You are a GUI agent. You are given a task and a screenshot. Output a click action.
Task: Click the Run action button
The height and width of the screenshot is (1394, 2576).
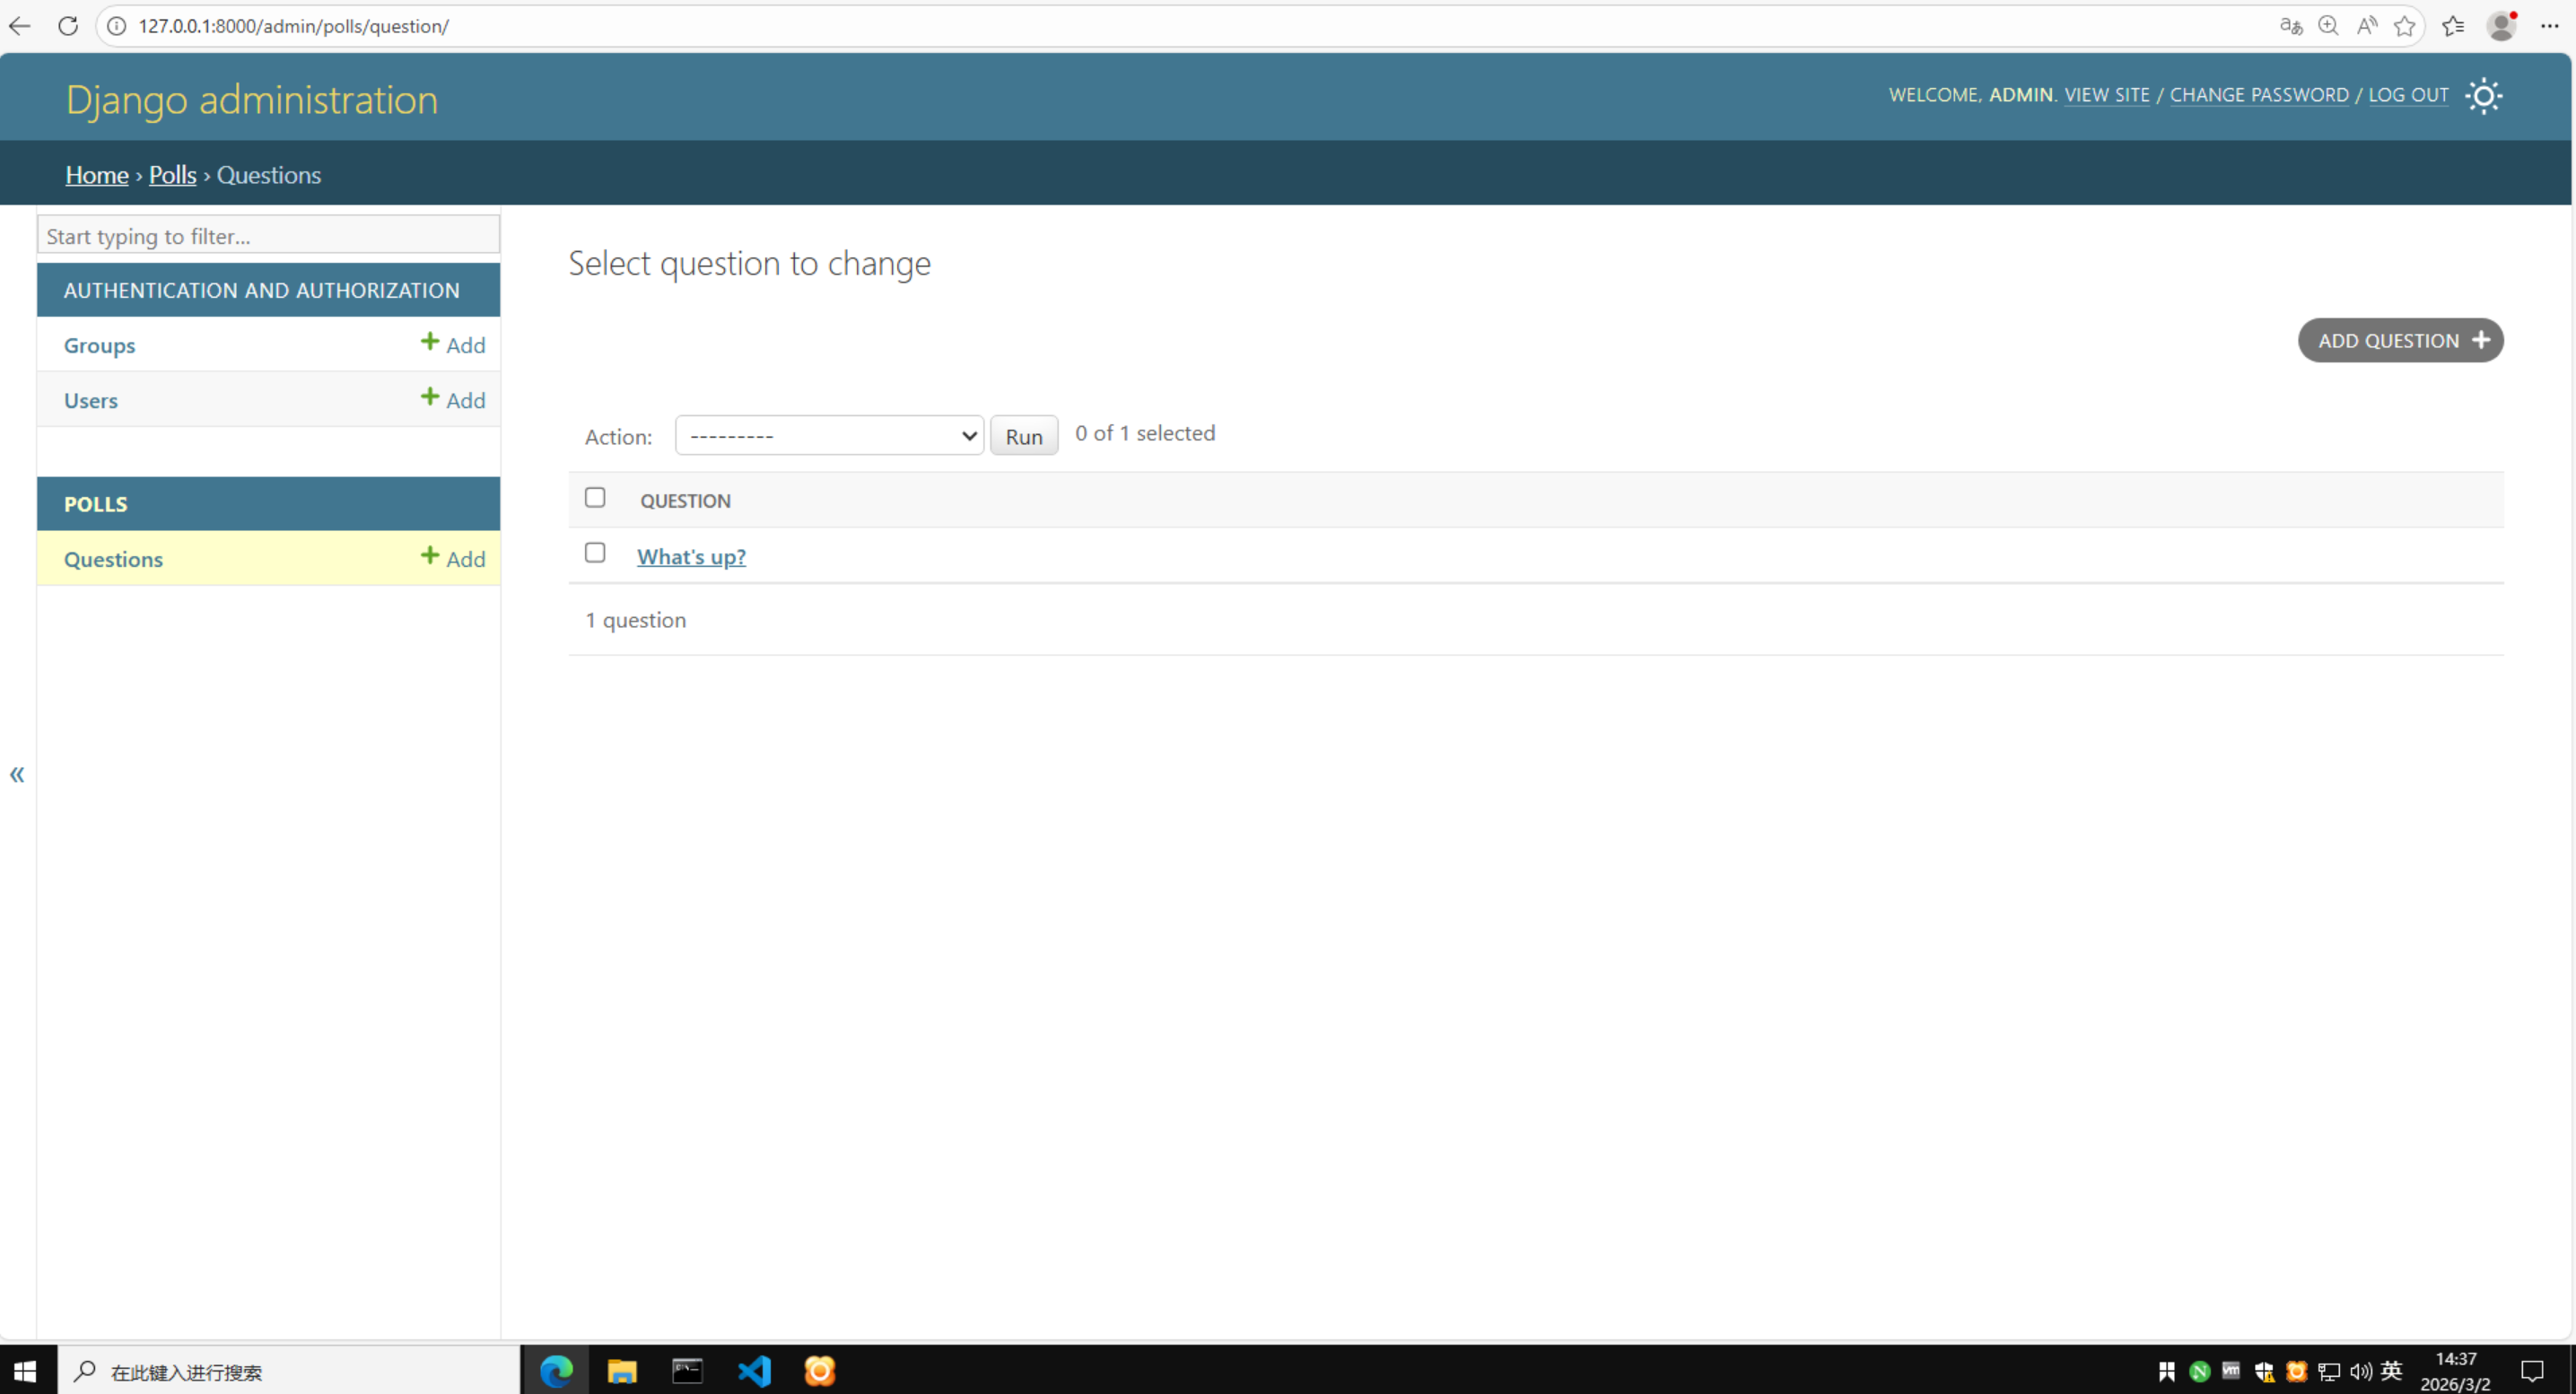(1023, 436)
